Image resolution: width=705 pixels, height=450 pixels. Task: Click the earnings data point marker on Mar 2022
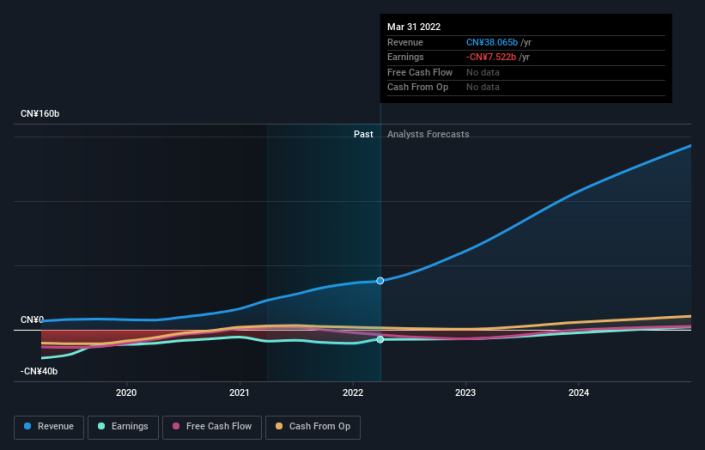click(x=380, y=339)
